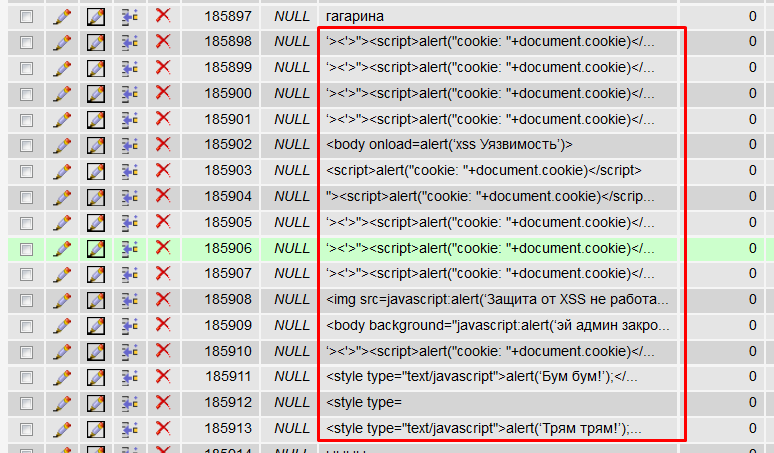
Task: Click the script alert cell in row 185903
Action: (484, 170)
